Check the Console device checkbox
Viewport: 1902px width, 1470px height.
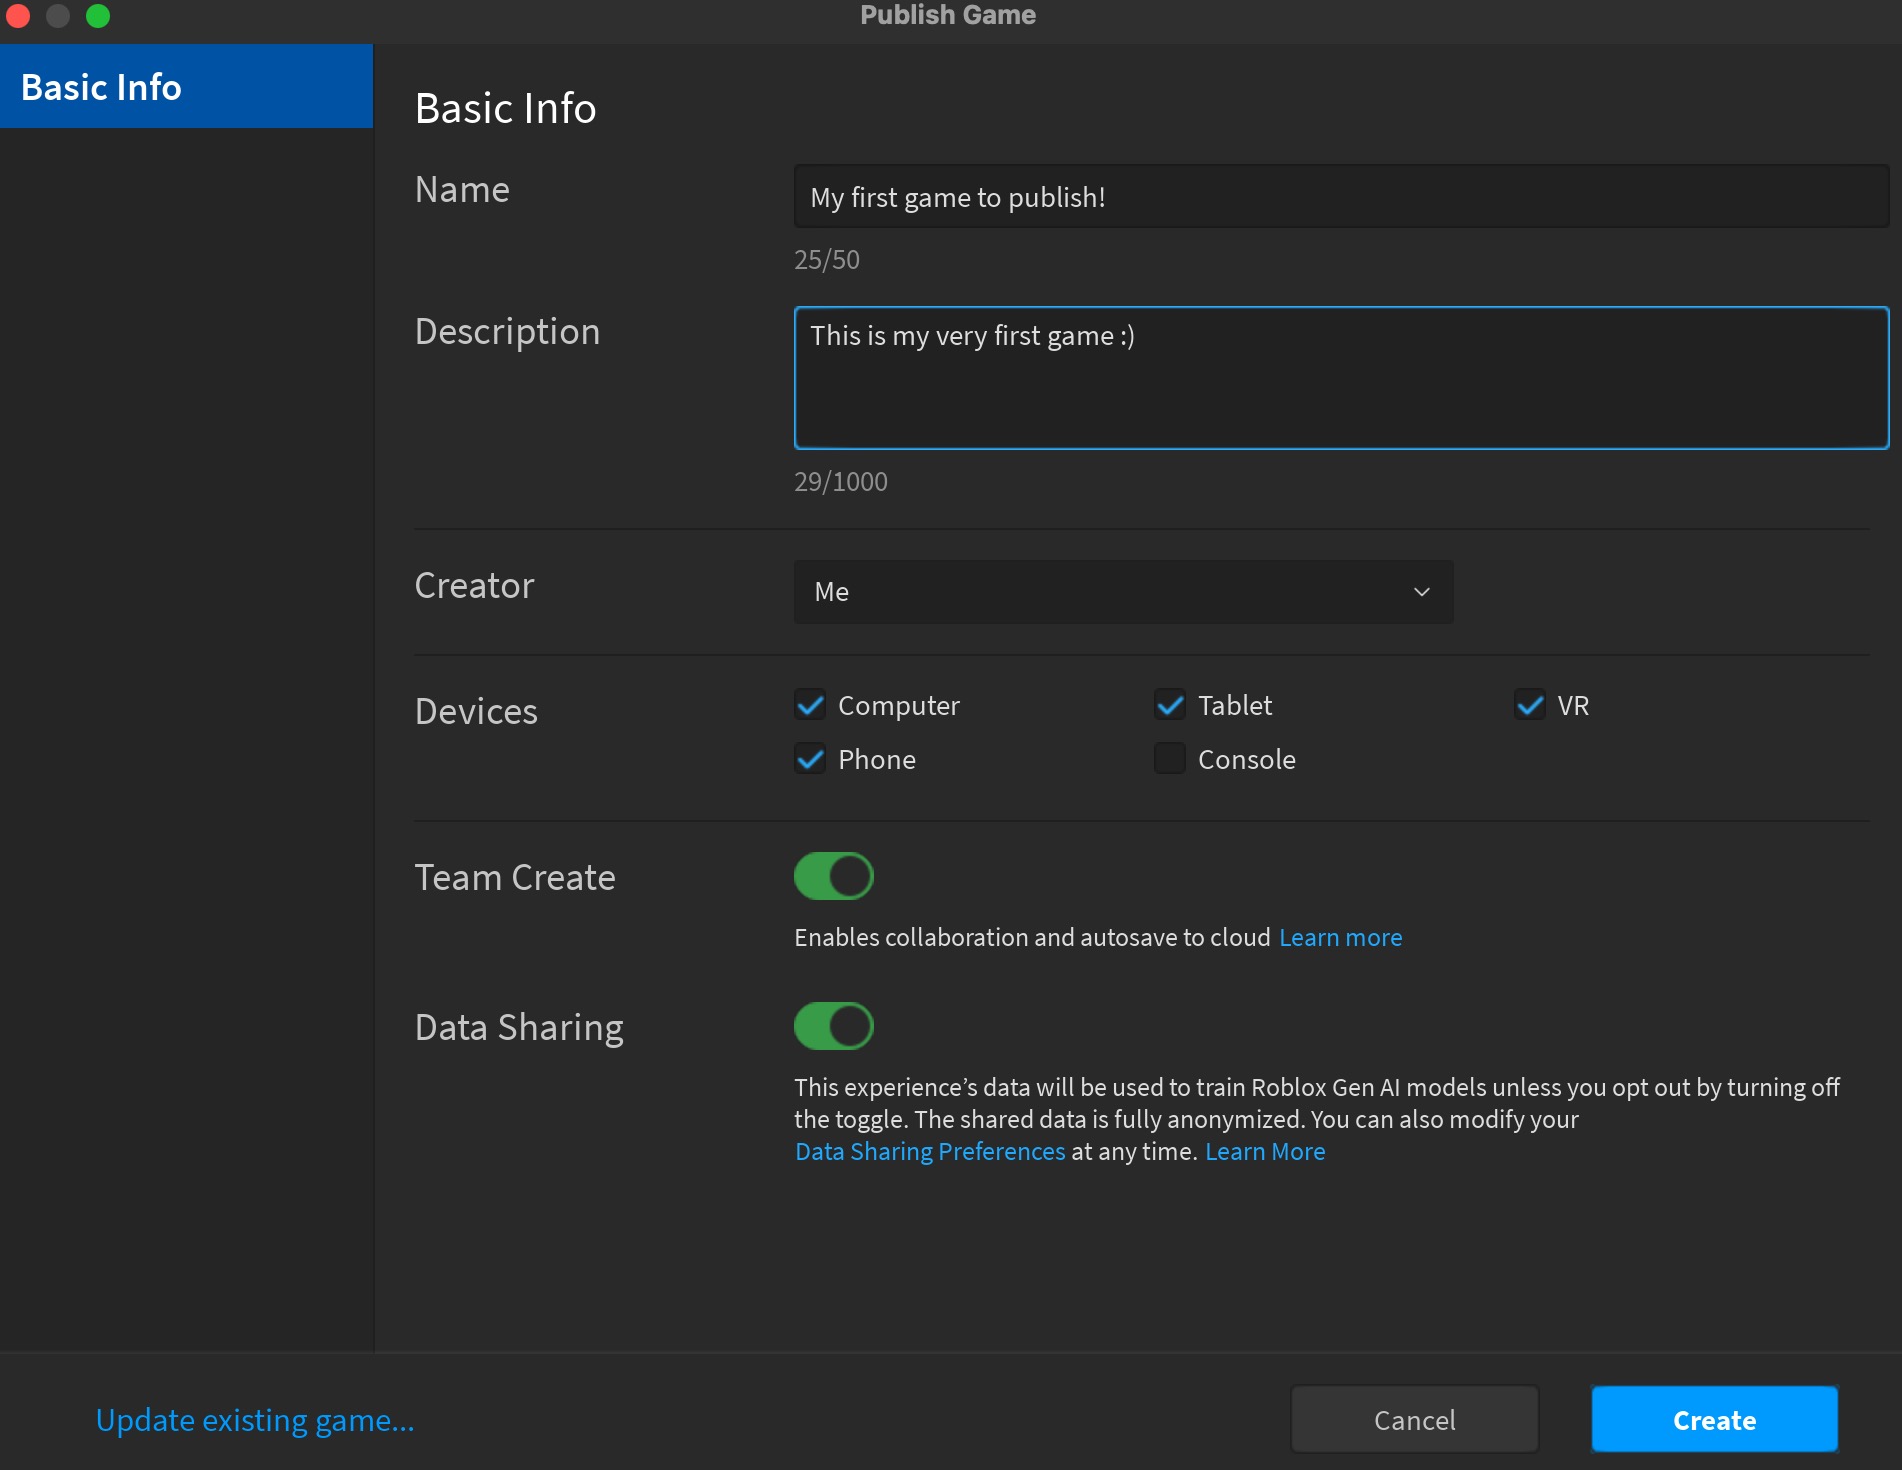tap(1169, 759)
